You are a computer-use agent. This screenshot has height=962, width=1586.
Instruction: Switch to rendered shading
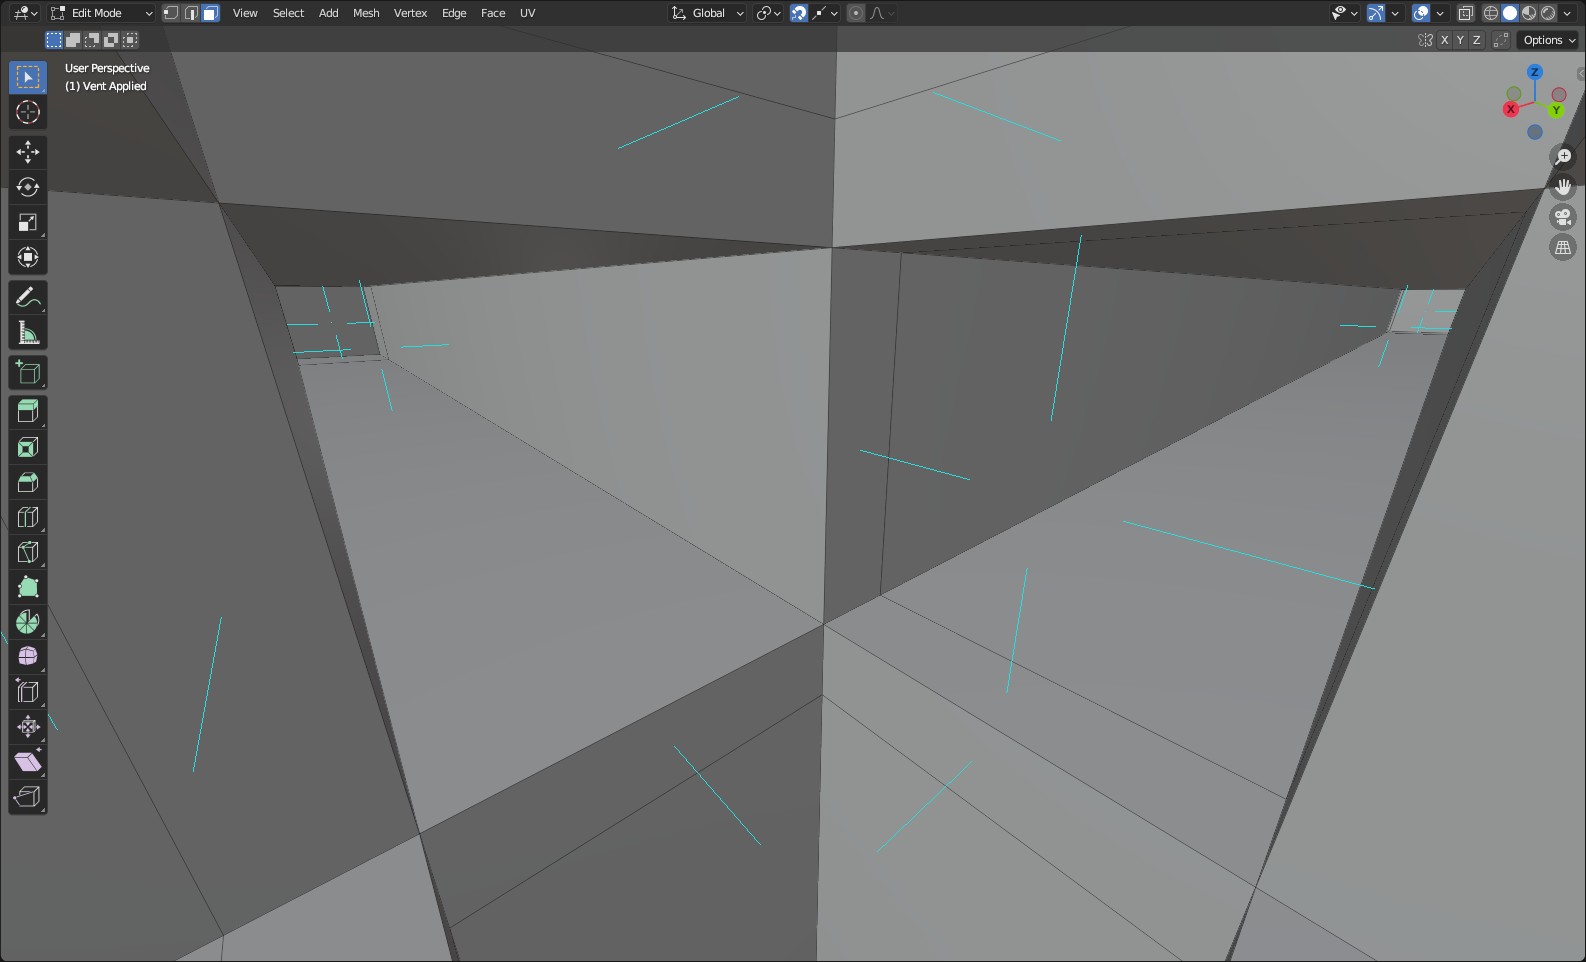pos(1548,13)
